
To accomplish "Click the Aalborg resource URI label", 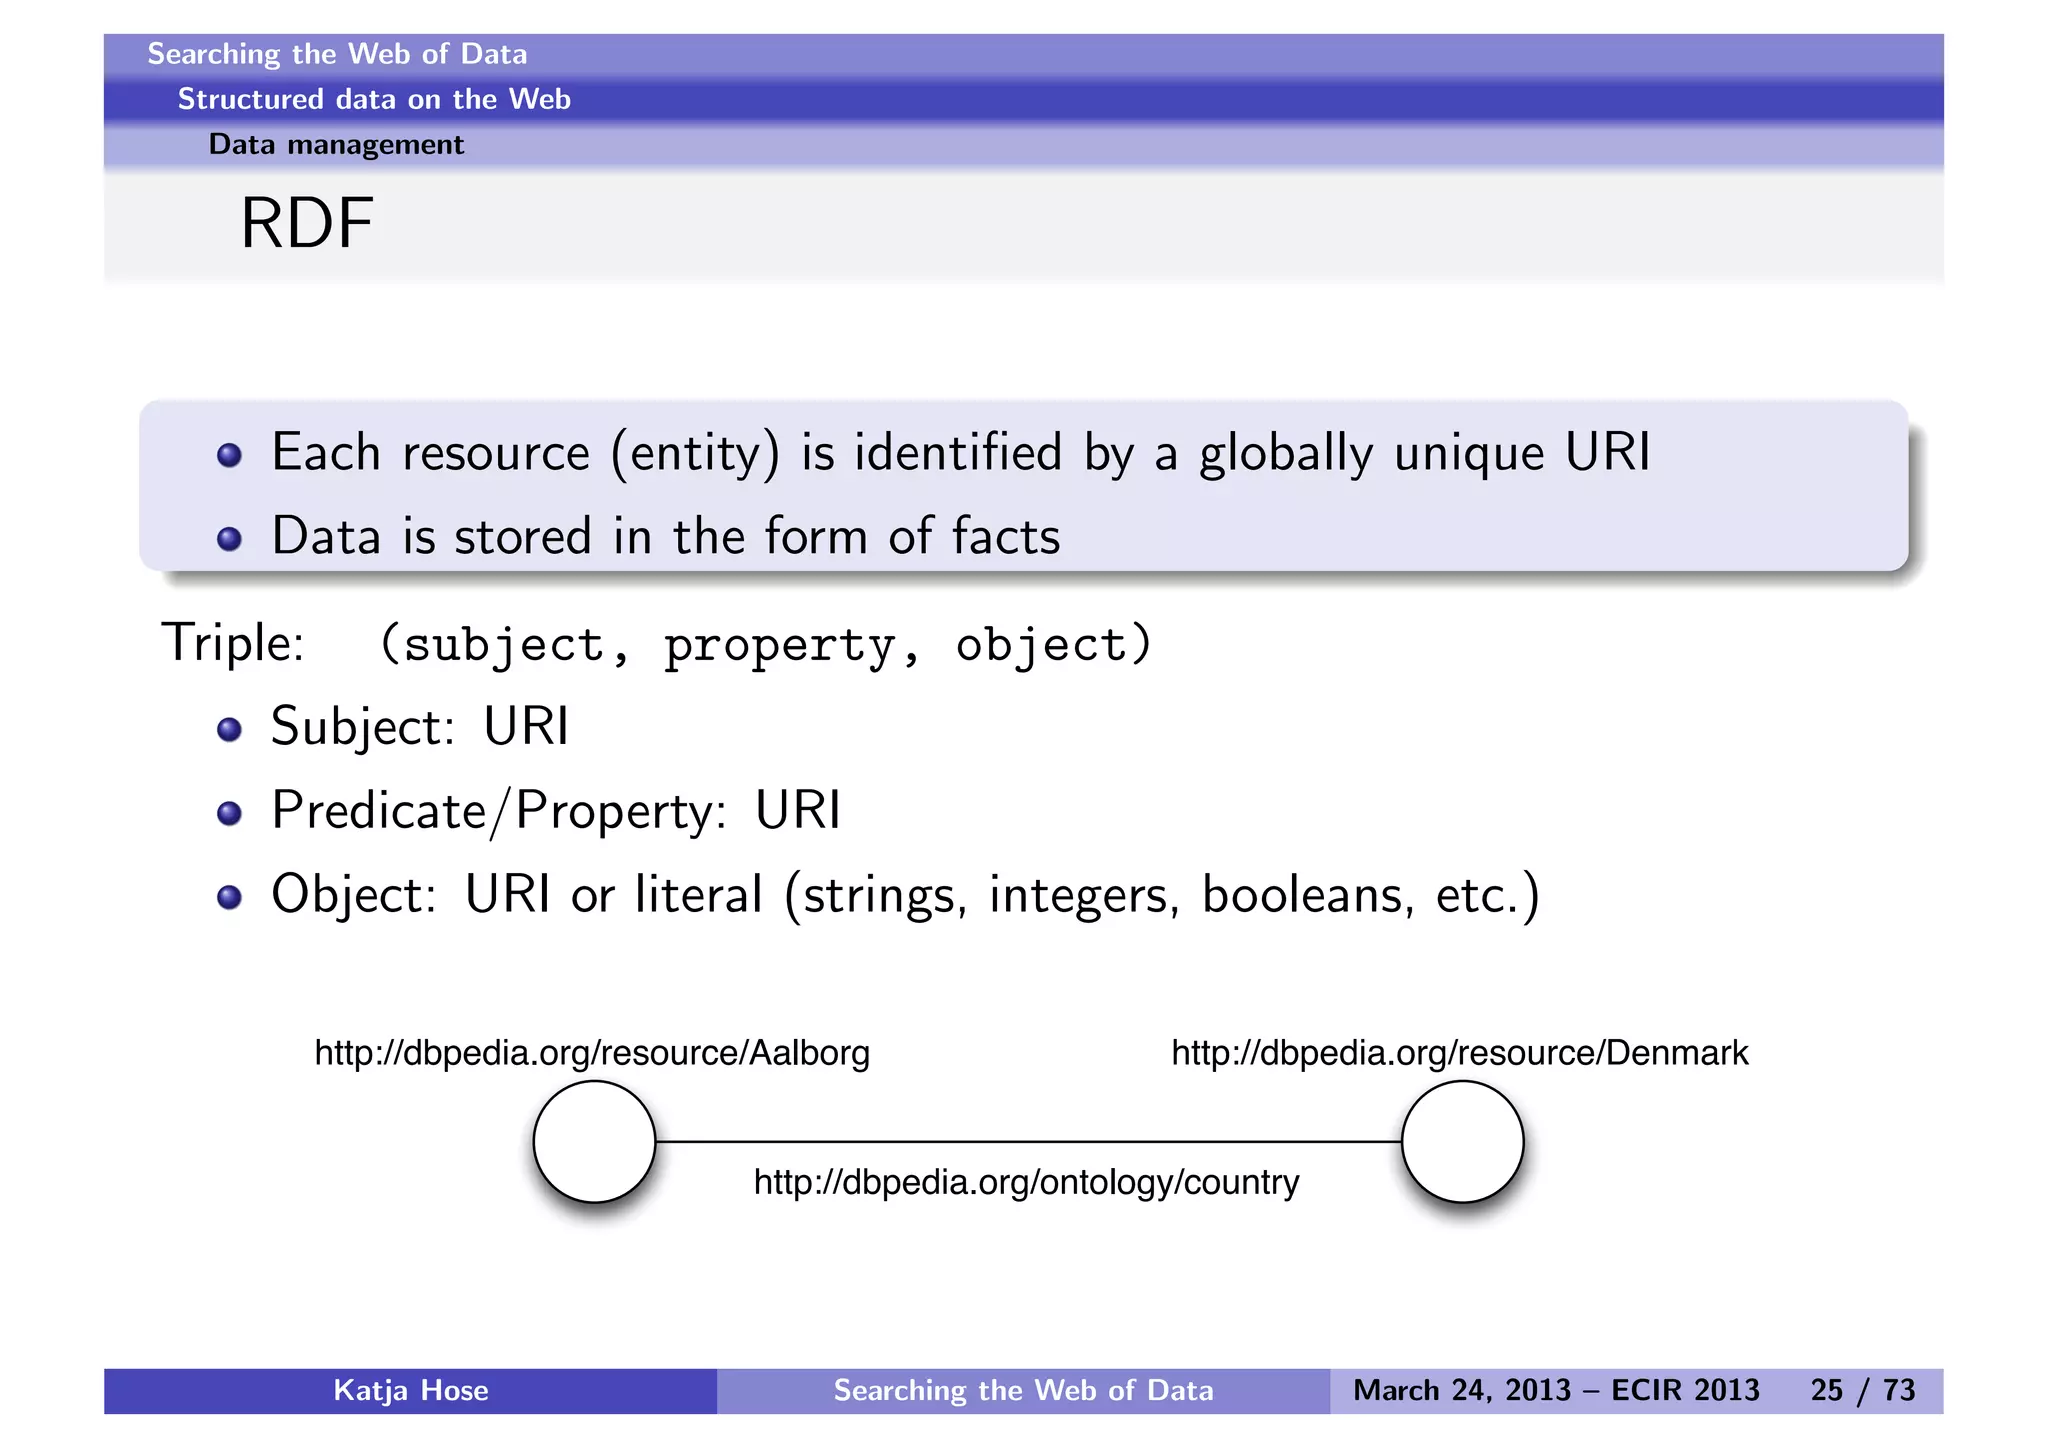I will point(592,1054).
